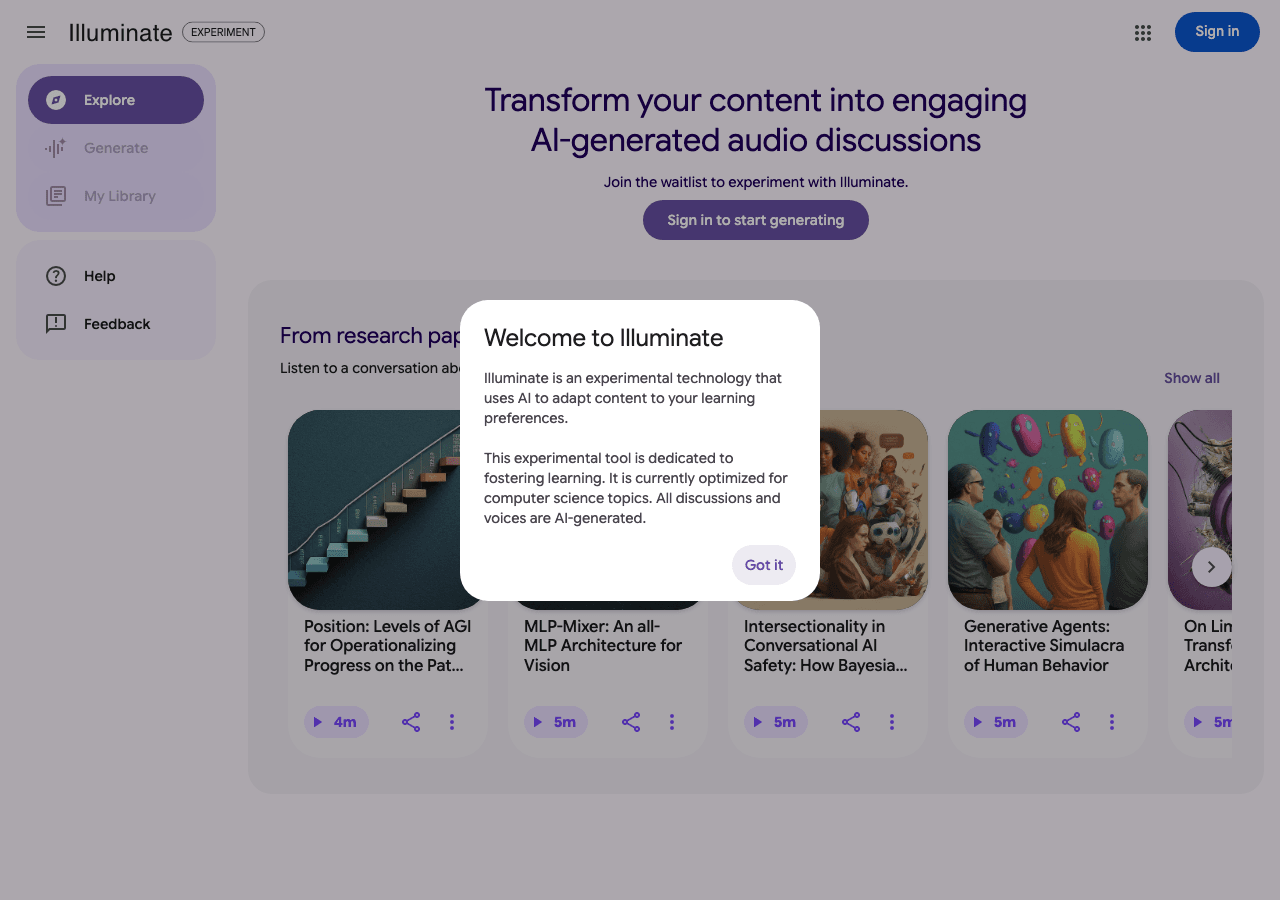
Task: Click the Show all link
Action: [1192, 378]
